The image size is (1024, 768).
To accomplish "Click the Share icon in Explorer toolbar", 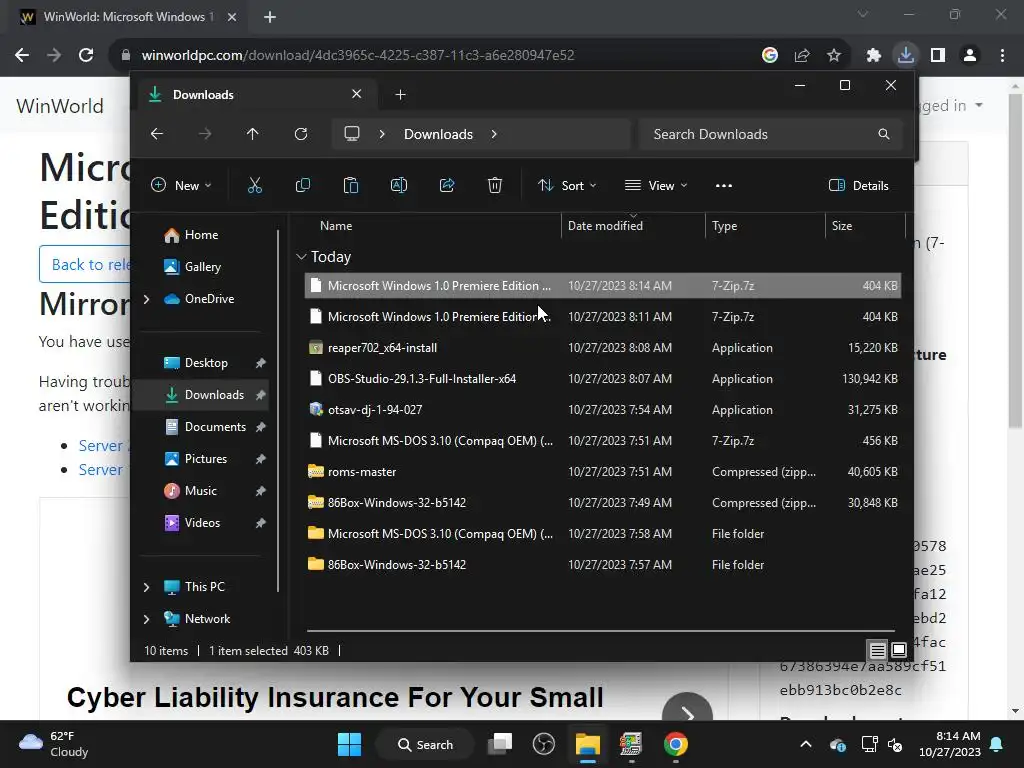I will (x=447, y=185).
